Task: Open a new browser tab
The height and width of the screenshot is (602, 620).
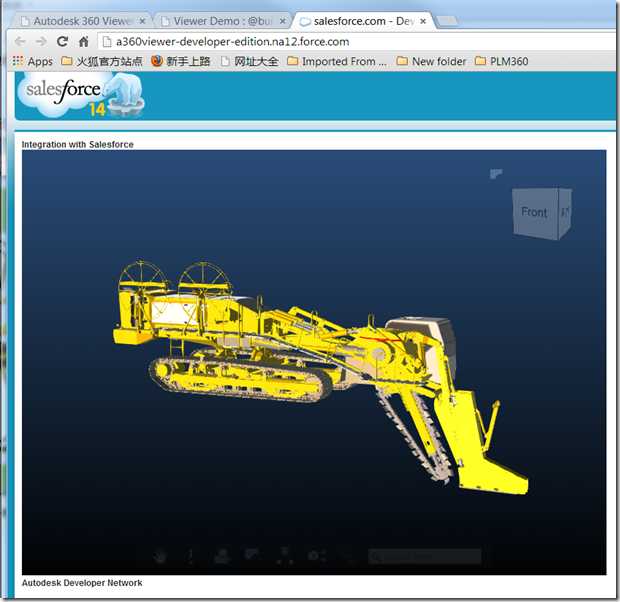Action: (447, 21)
